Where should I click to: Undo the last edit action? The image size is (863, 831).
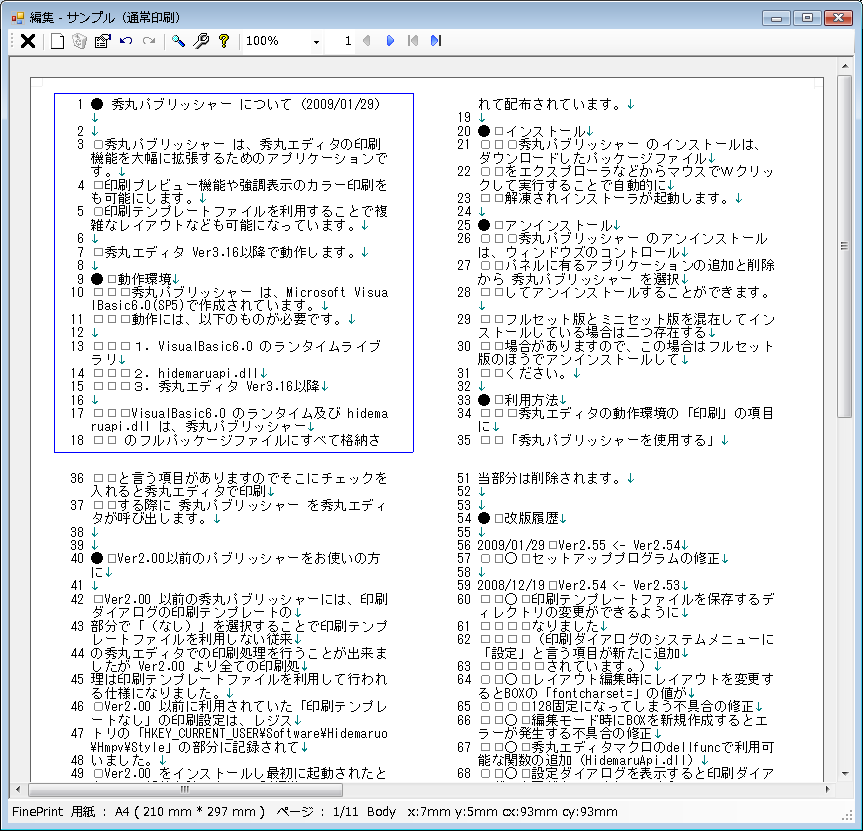pos(126,41)
